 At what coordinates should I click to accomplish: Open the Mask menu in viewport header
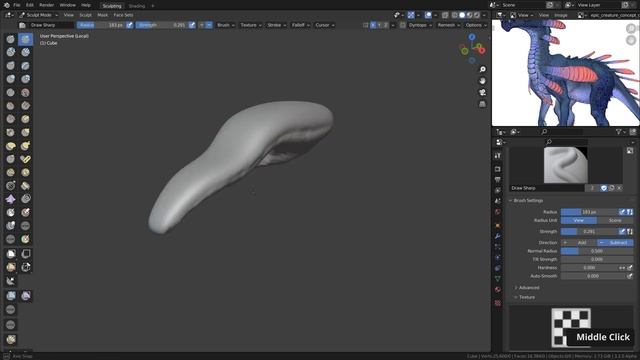point(102,15)
